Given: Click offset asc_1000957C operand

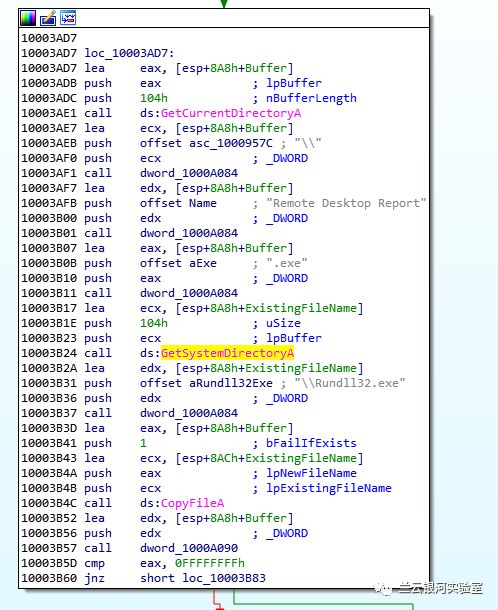Looking at the screenshot, I should click(x=206, y=143).
